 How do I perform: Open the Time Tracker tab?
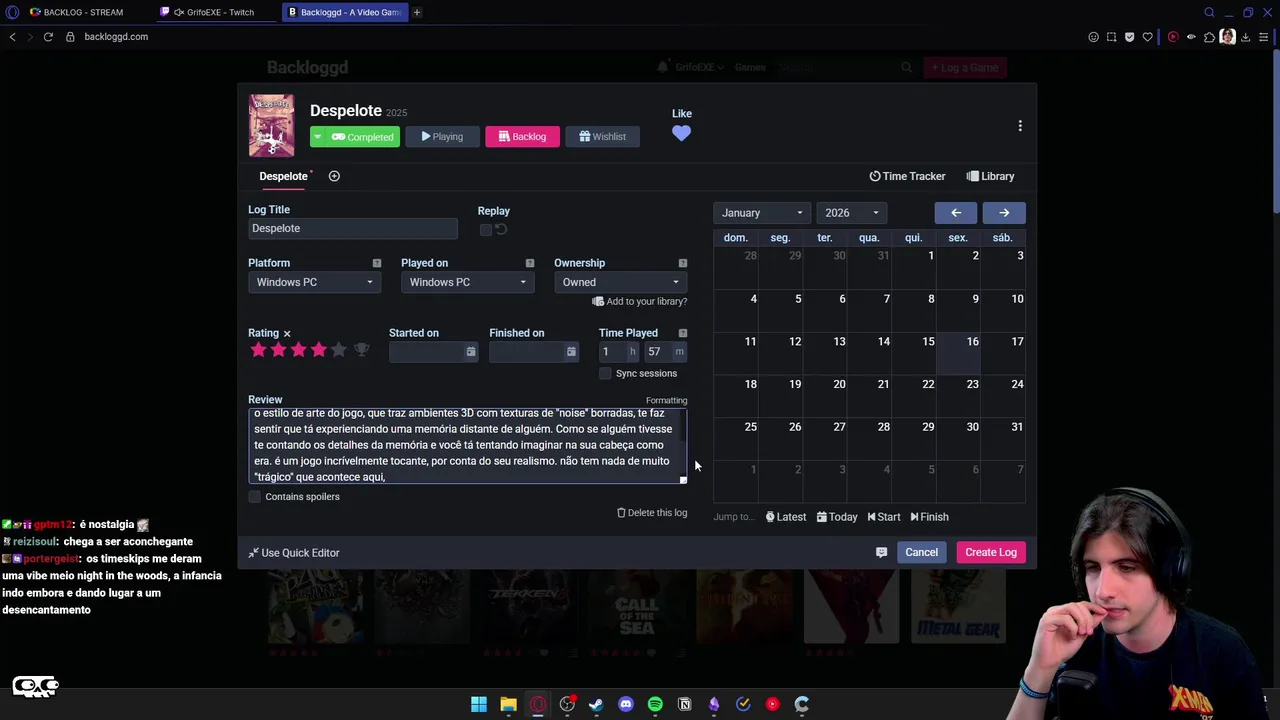(907, 176)
